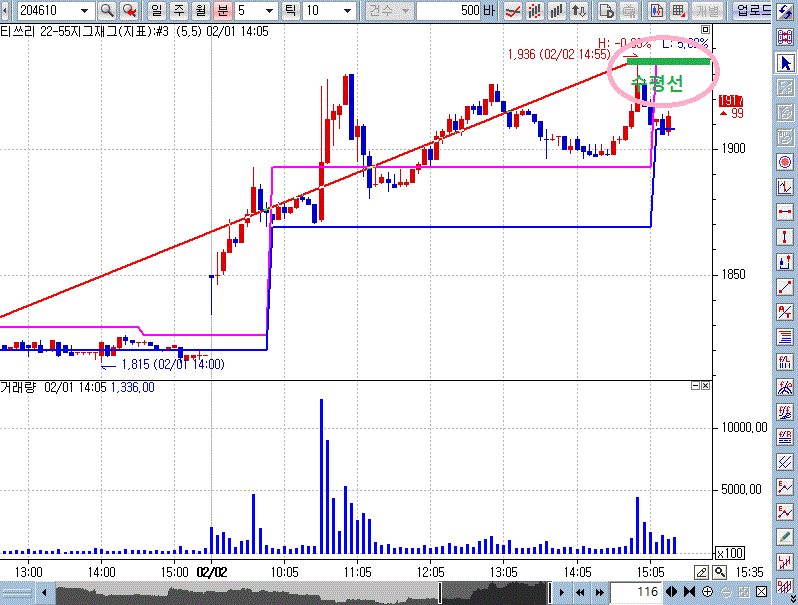
Task: Toggle the minute (분) period button
Action: [x=222, y=11]
